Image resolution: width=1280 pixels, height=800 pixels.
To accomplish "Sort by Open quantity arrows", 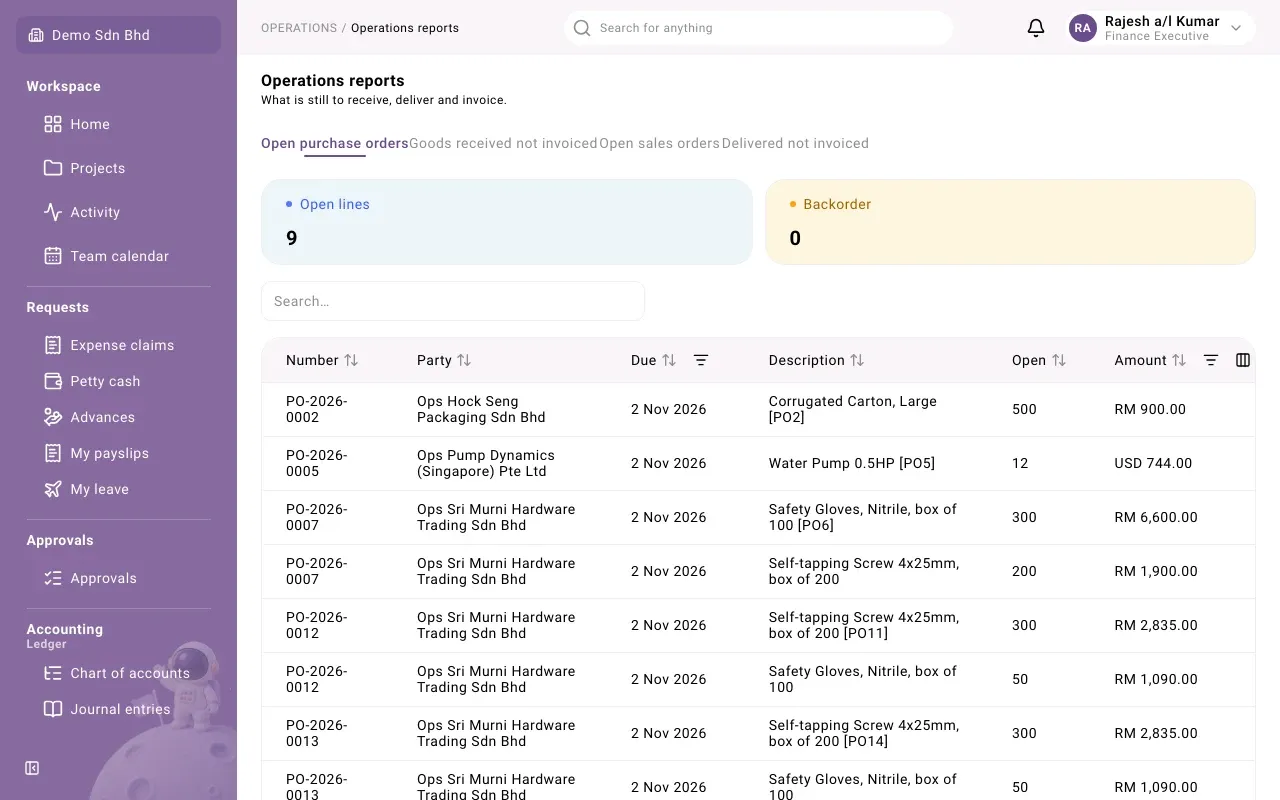I will point(1059,360).
